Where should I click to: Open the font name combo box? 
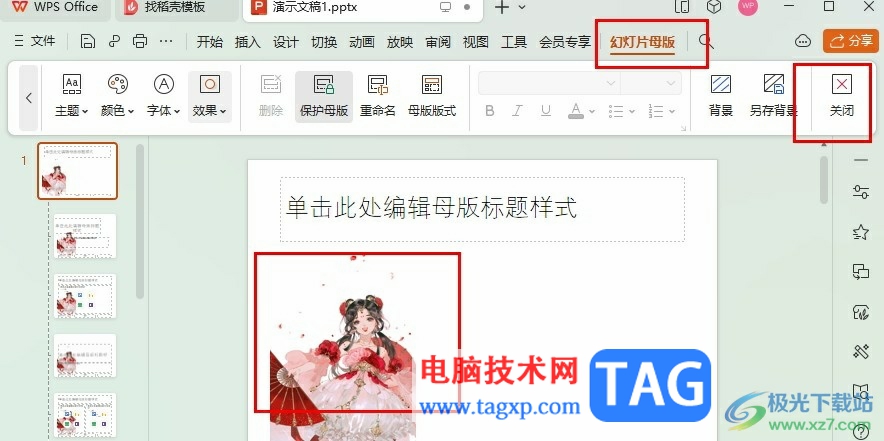[549, 83]
